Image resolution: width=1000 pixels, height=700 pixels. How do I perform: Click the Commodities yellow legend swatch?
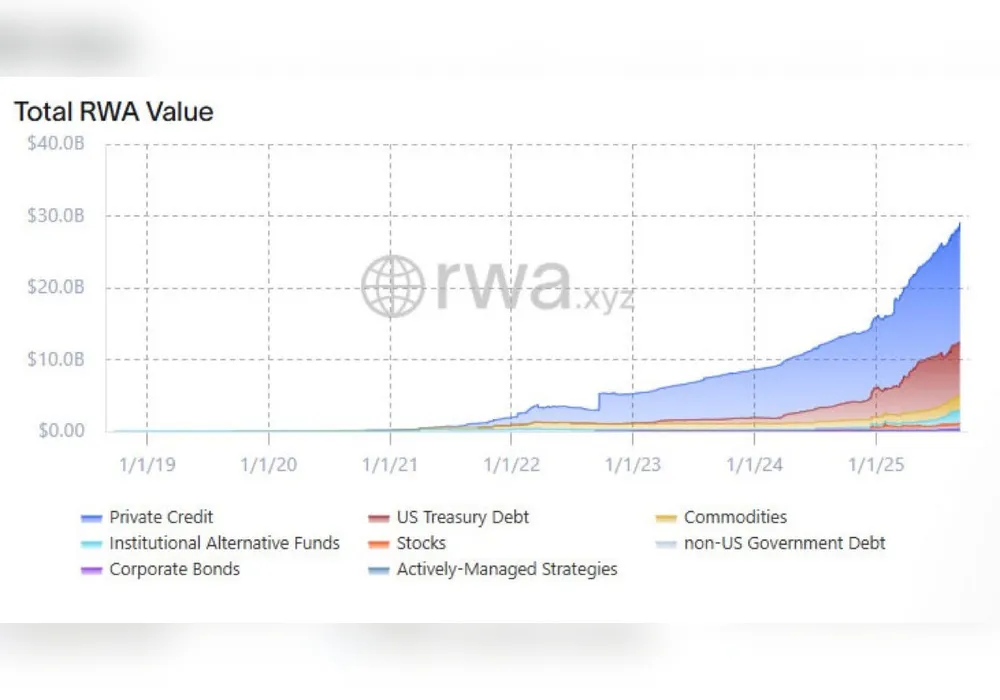click(666, 518)
